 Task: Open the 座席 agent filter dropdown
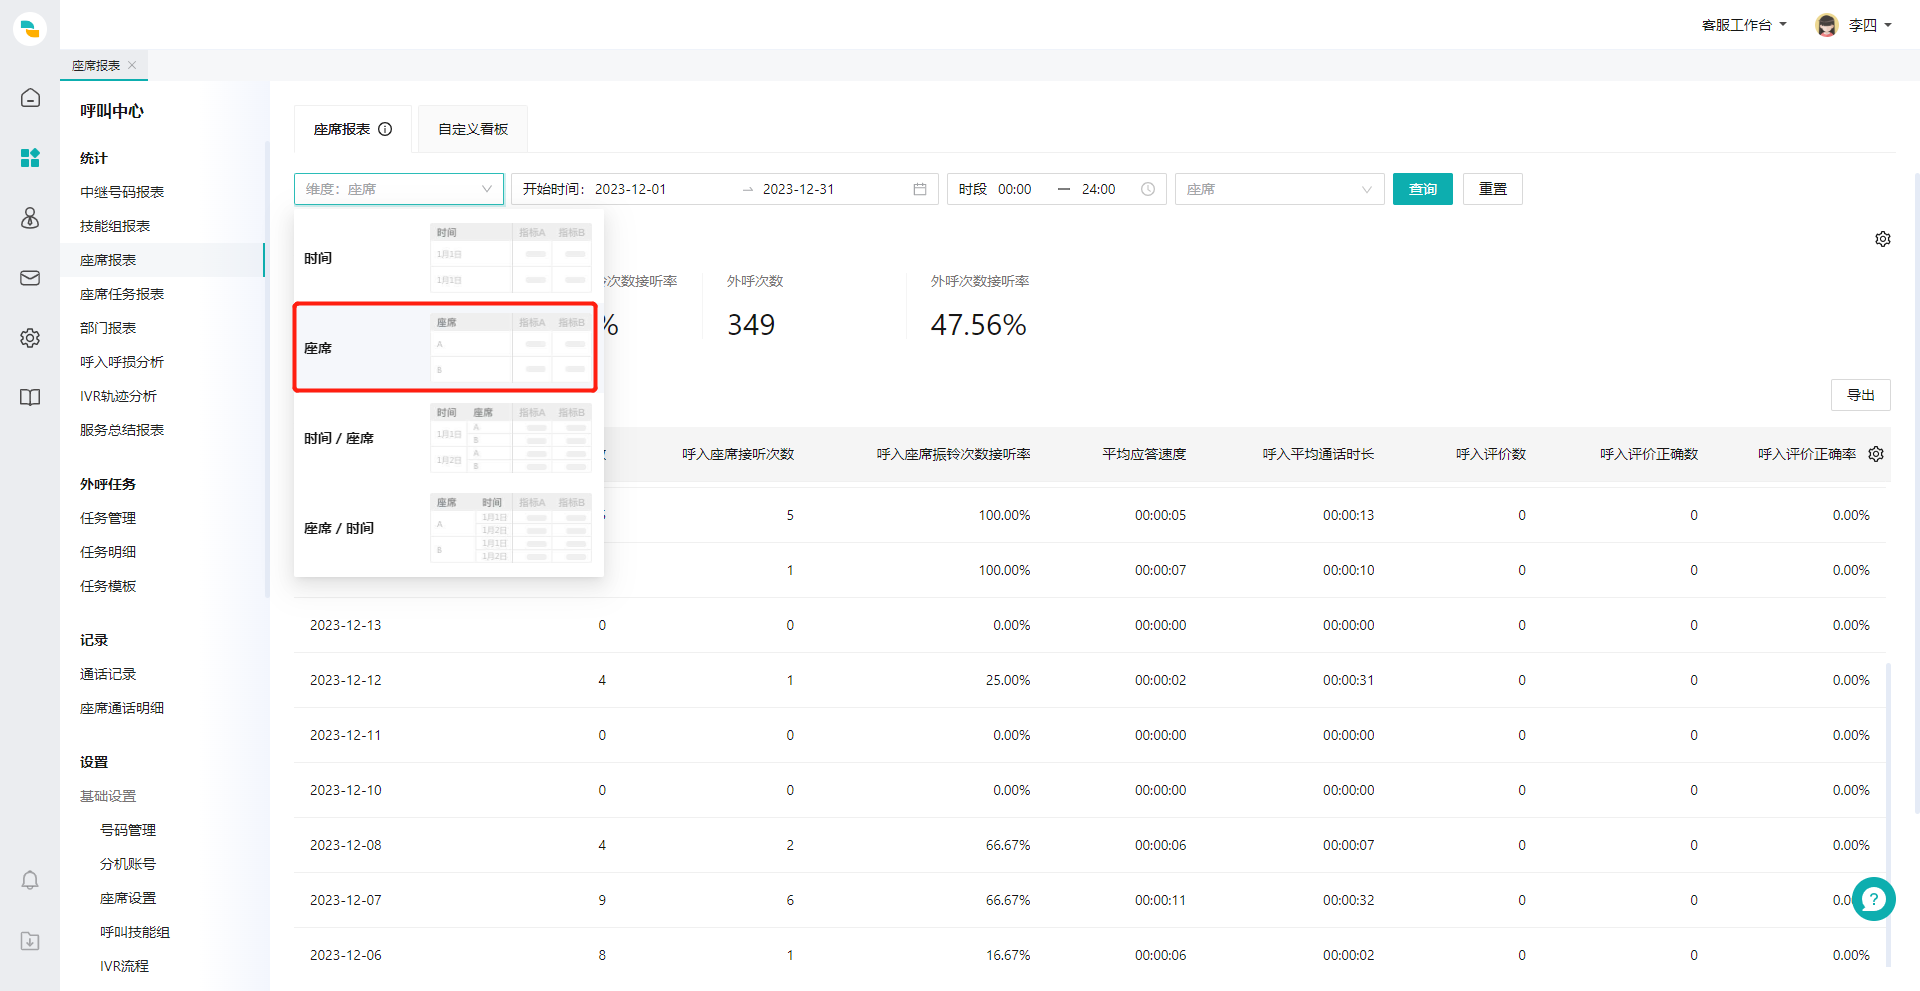click(1280, 189)
